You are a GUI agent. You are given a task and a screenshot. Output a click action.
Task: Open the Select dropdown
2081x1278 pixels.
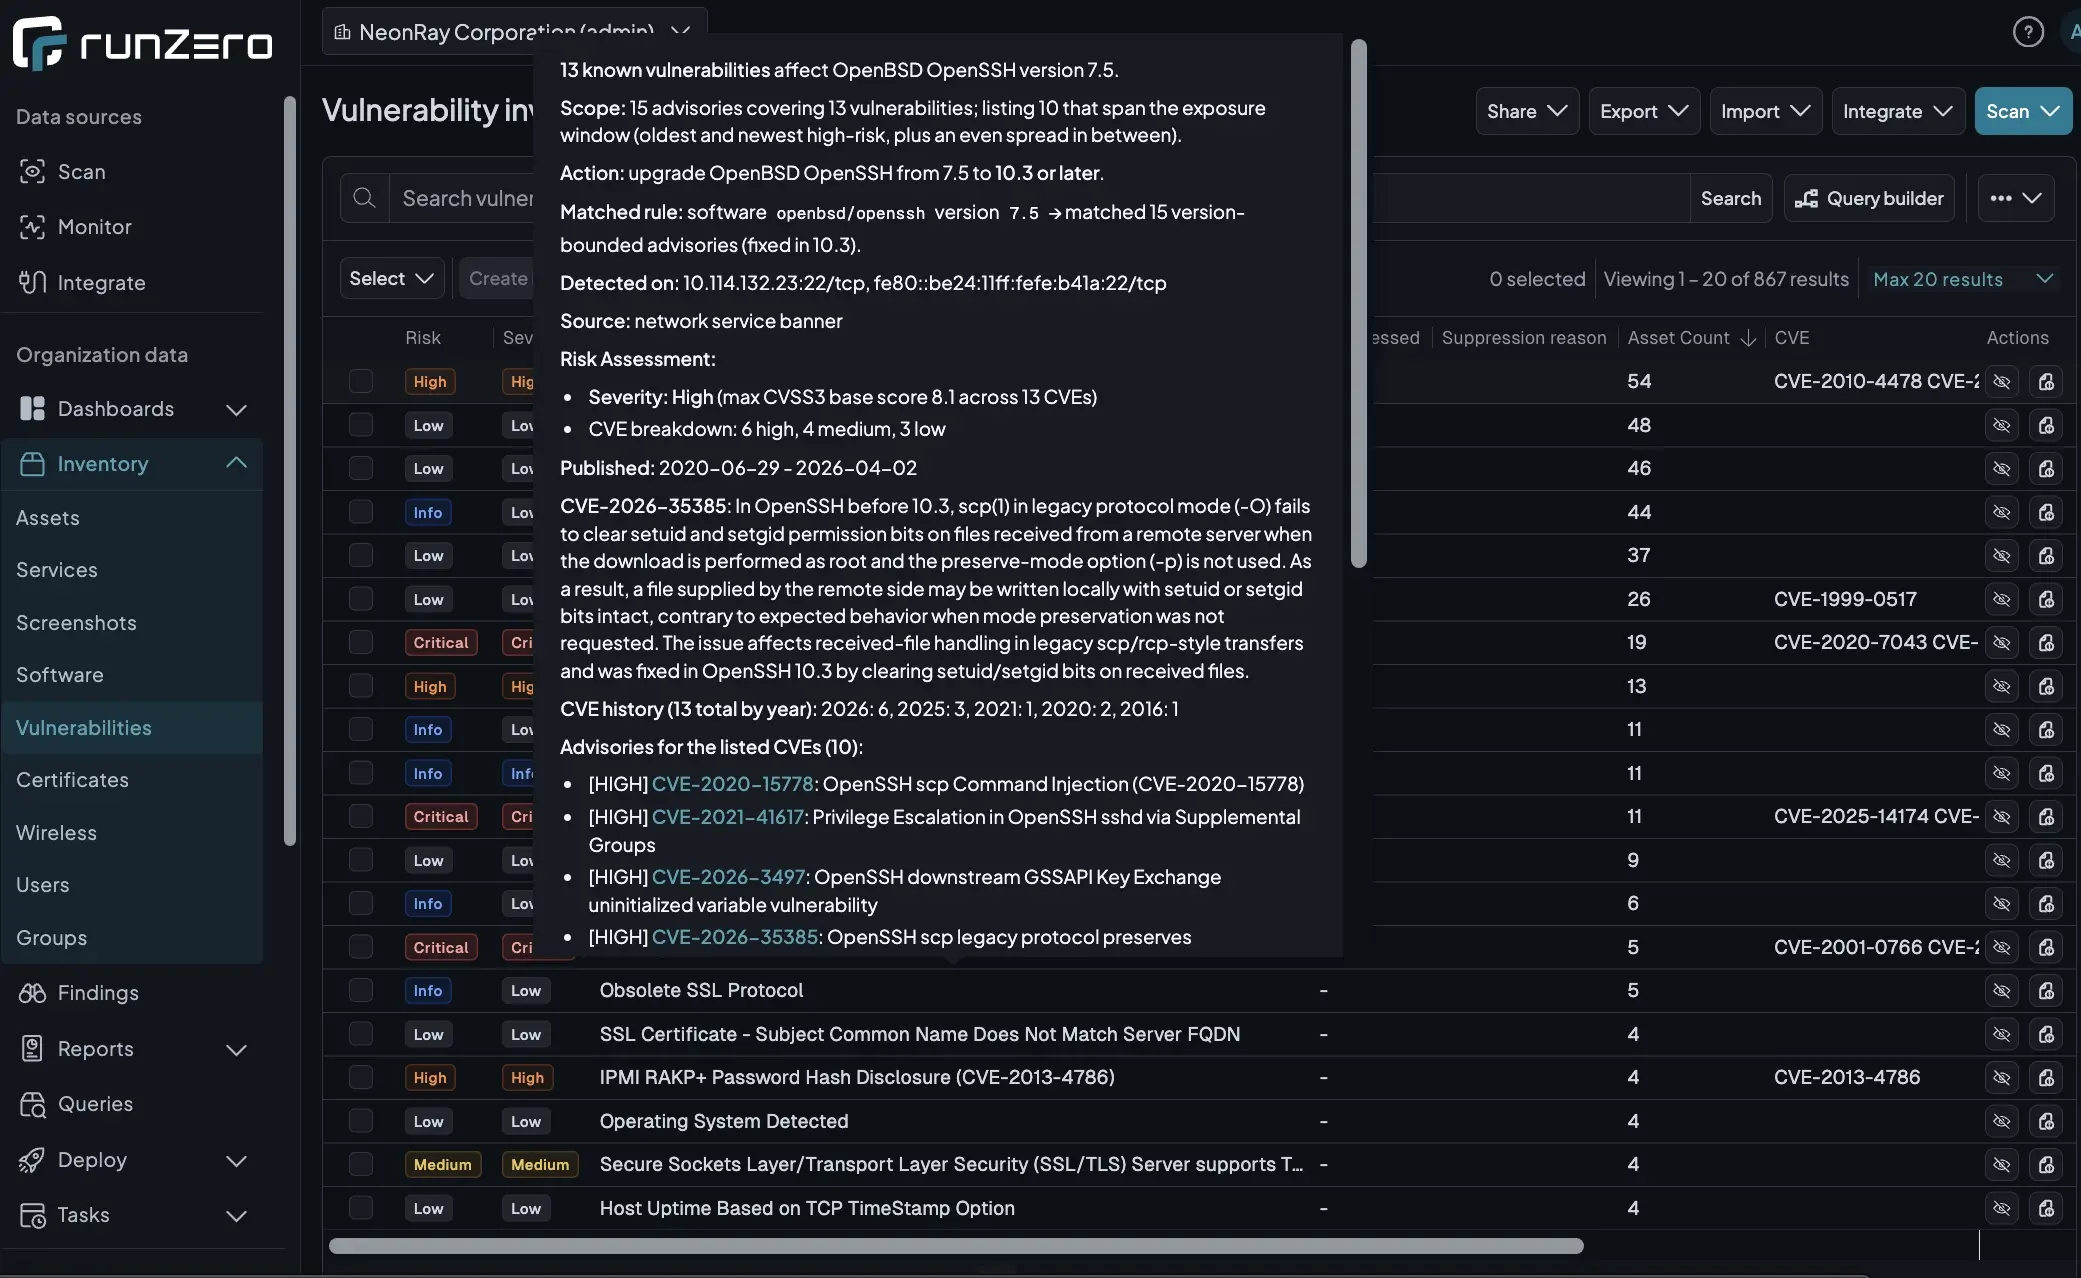click(392, 278)
